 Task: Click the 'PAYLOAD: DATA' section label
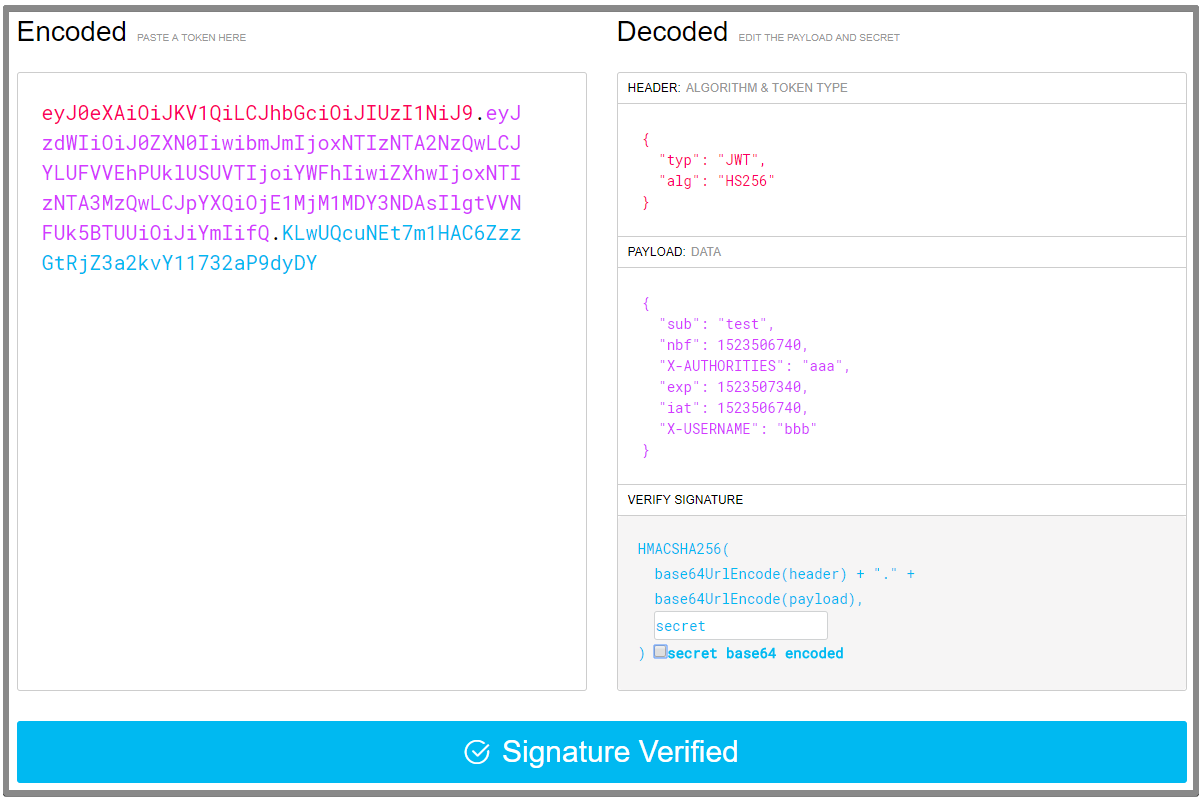(x=674, y=252)
